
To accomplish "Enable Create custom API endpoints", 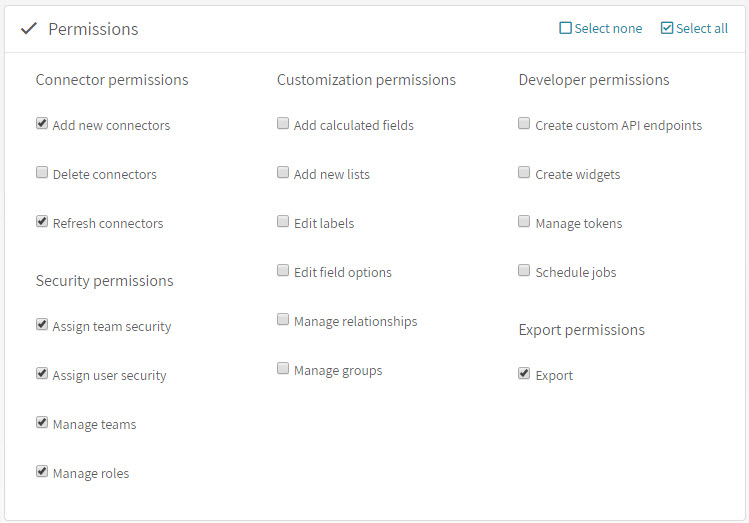I will 524,123.
